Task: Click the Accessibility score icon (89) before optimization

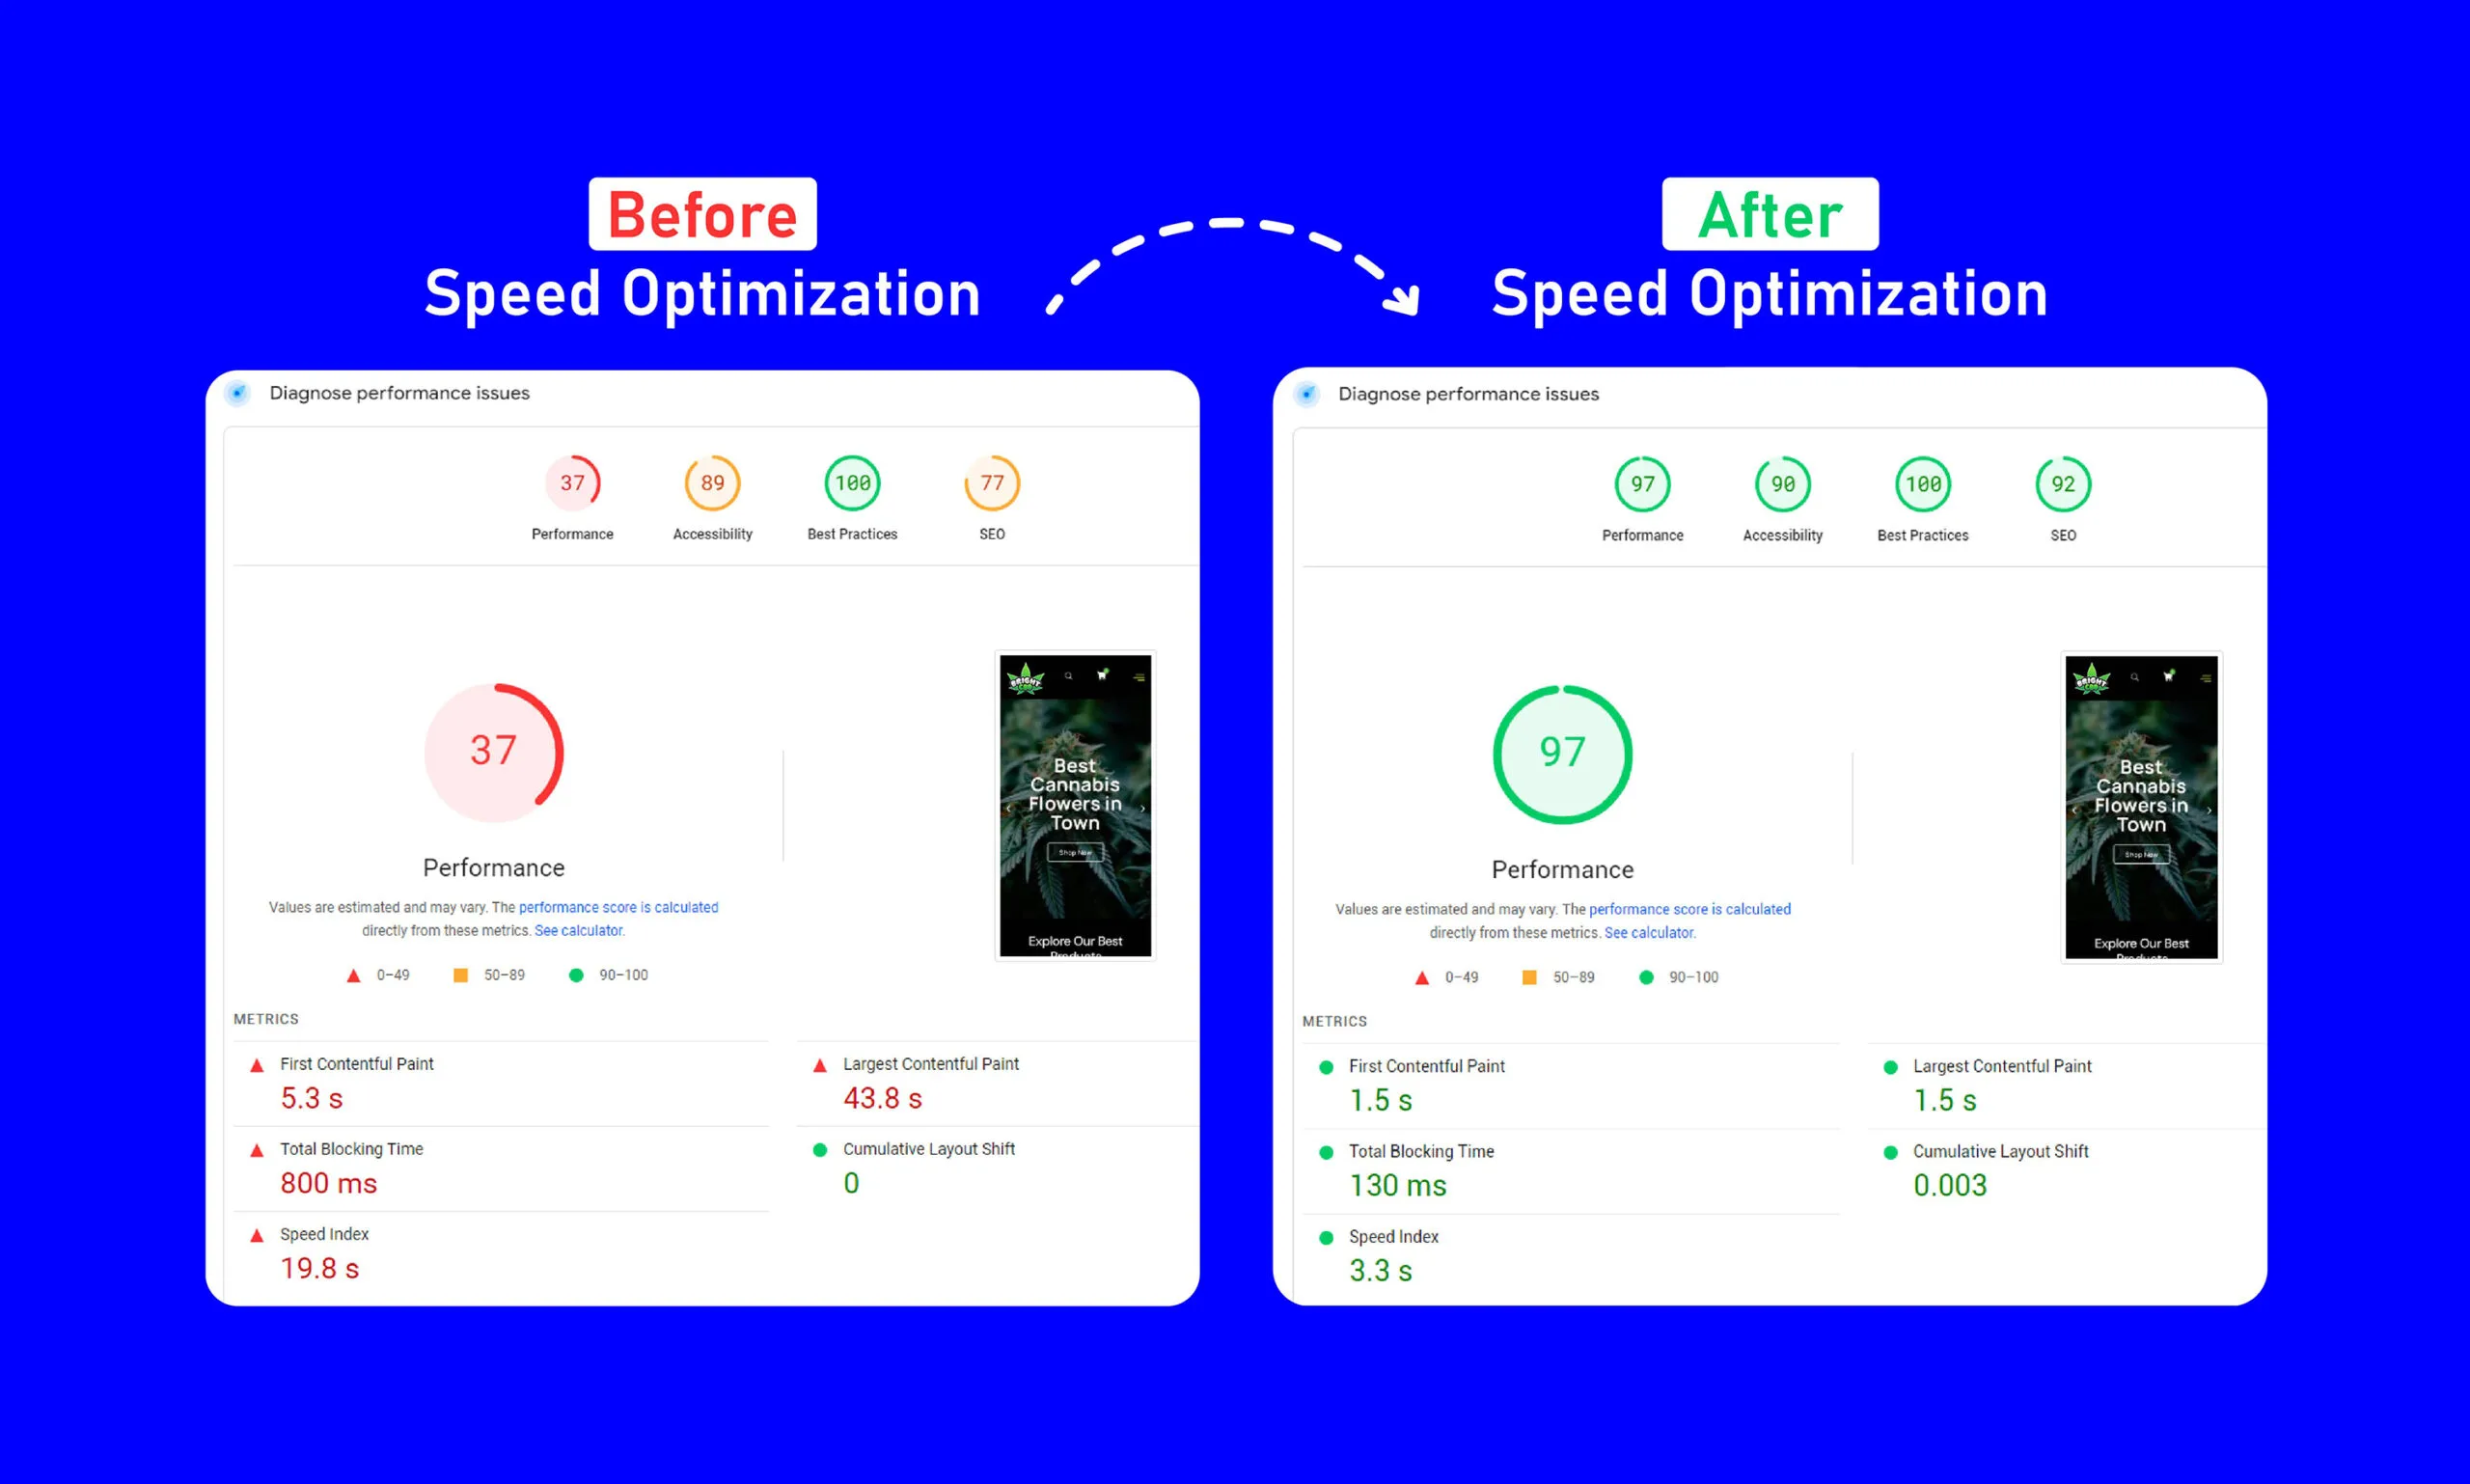Action: (711, 483)
